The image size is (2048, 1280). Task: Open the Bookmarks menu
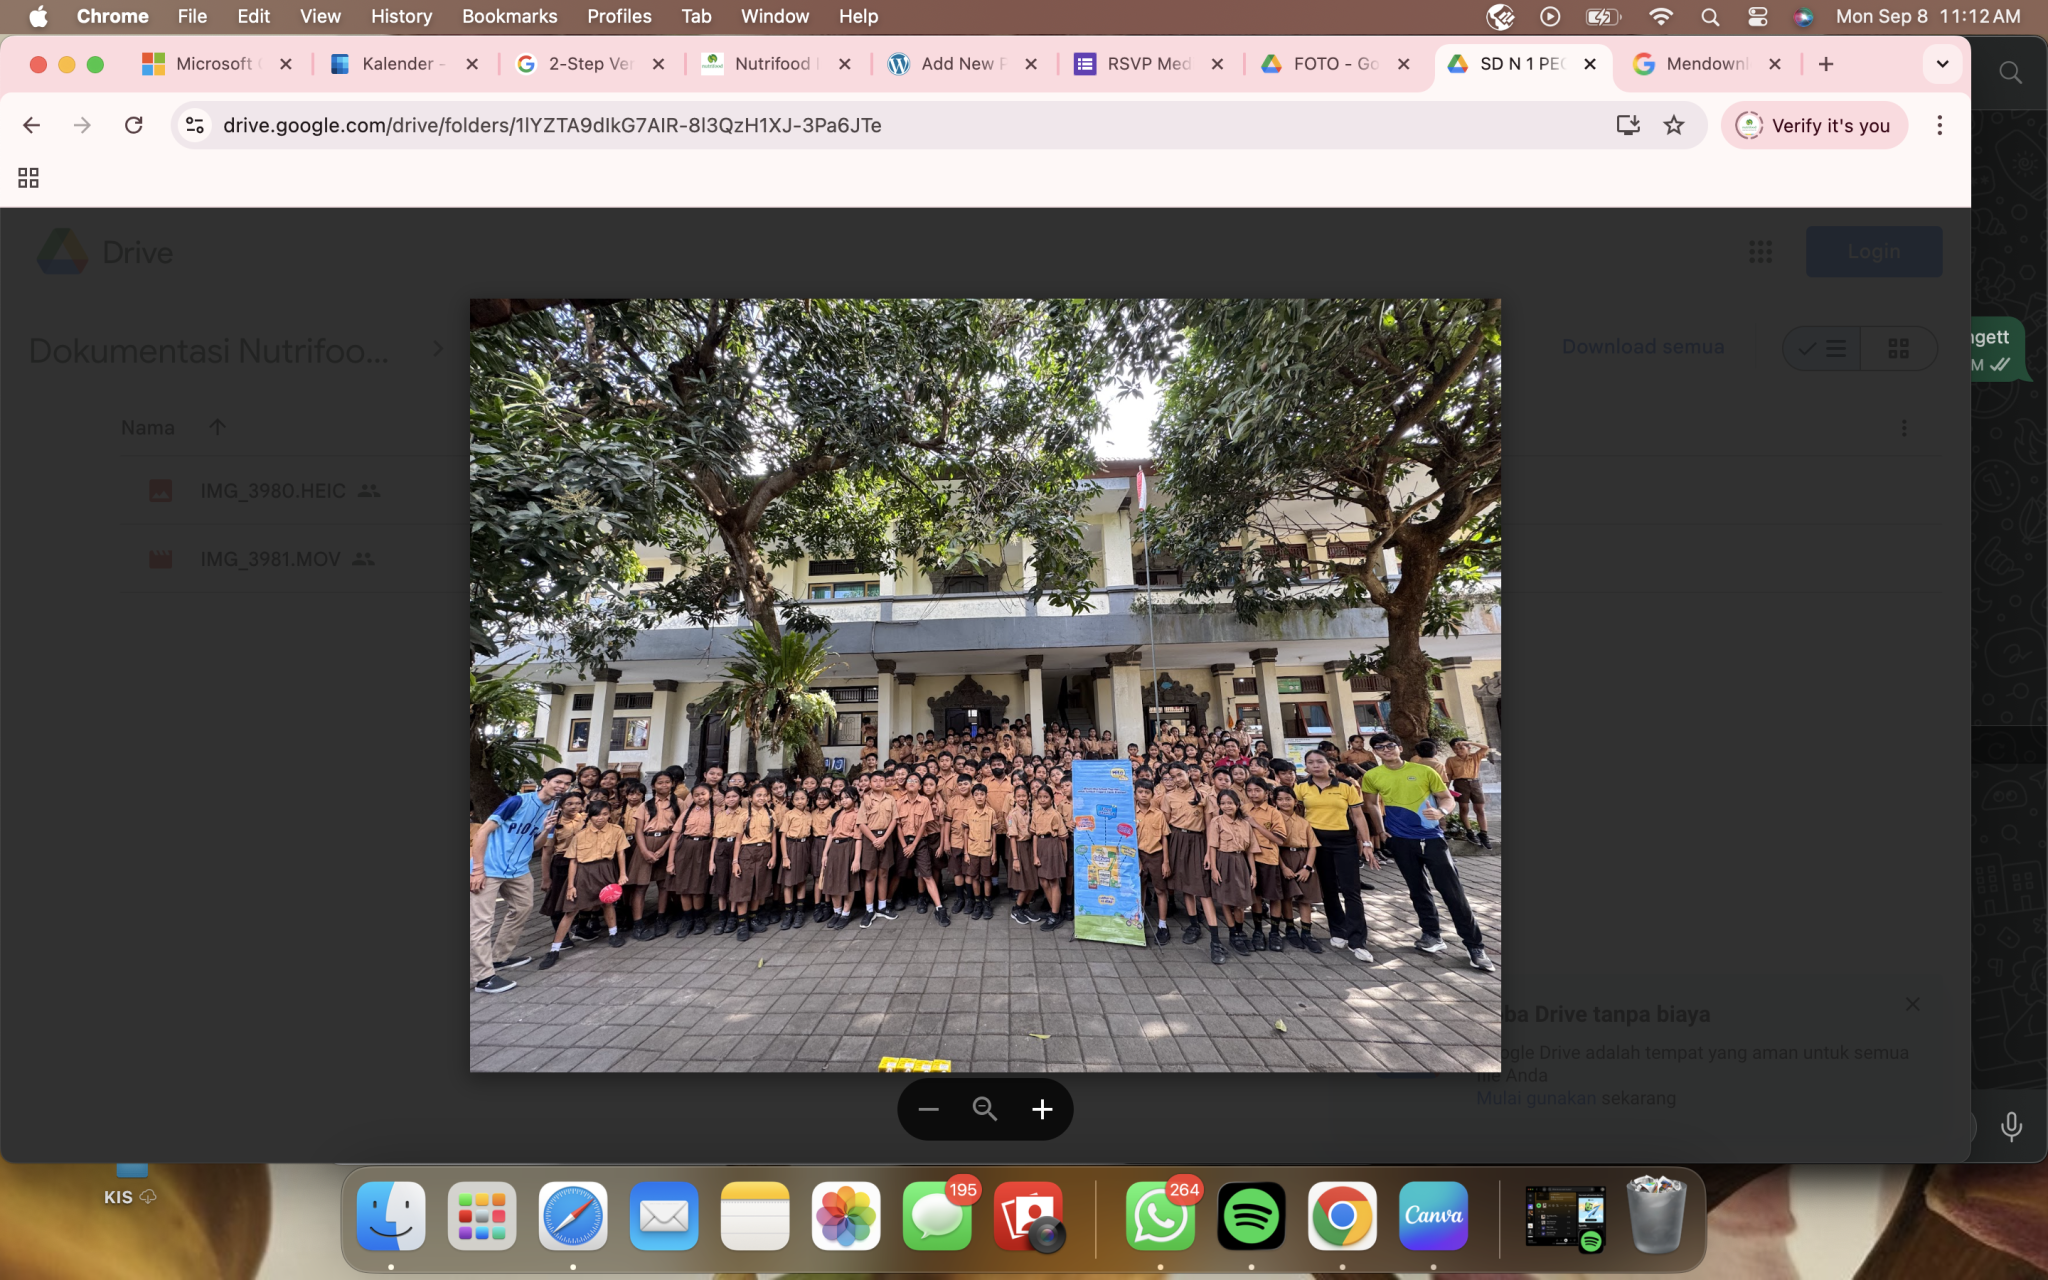pos(509,16)
